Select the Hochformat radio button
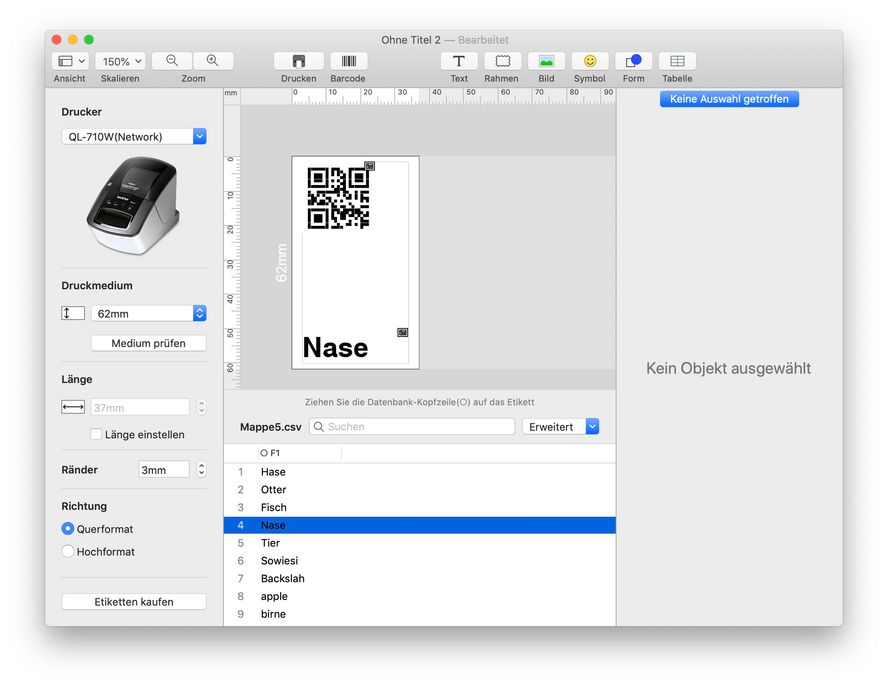Viewport: 888px width, 686px height. pyautogui.click(x=68, y=551)
